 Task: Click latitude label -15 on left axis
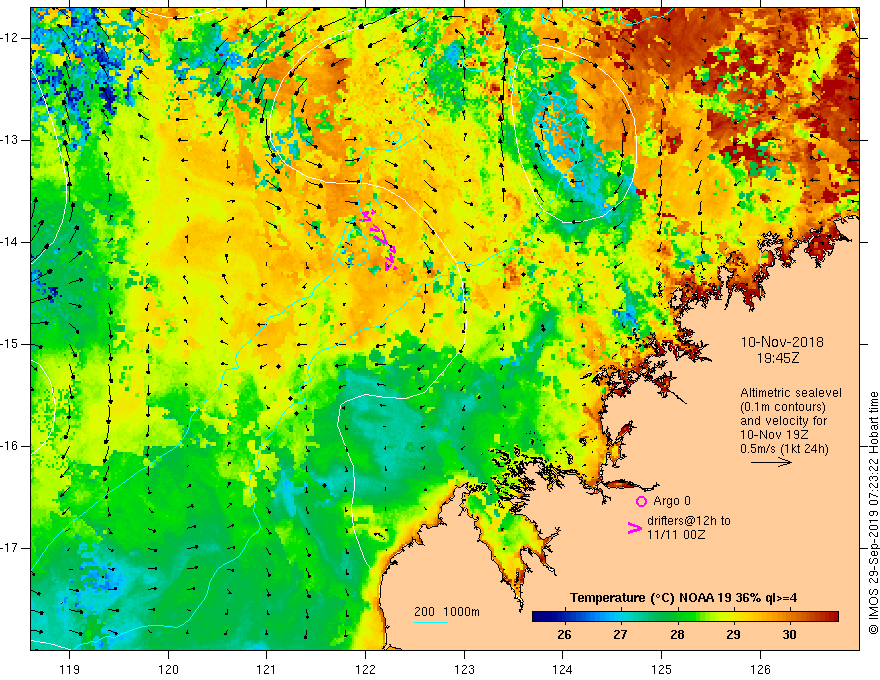(x=11, y=344)
